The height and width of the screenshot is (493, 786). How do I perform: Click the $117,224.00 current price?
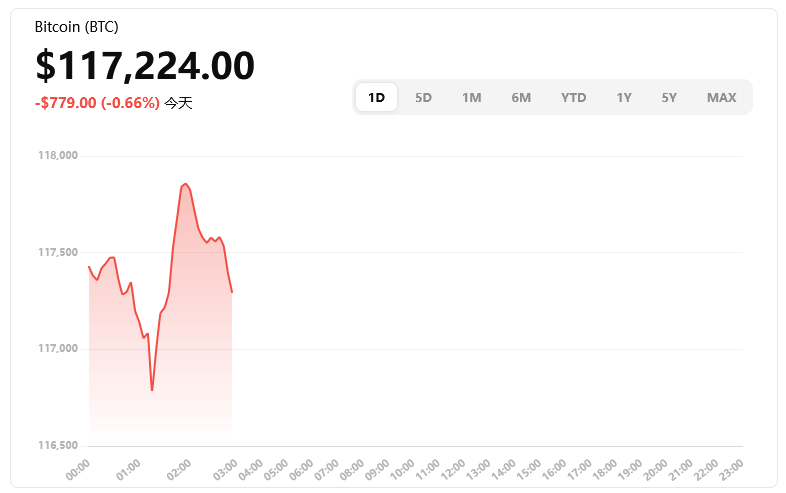[145, 66]
